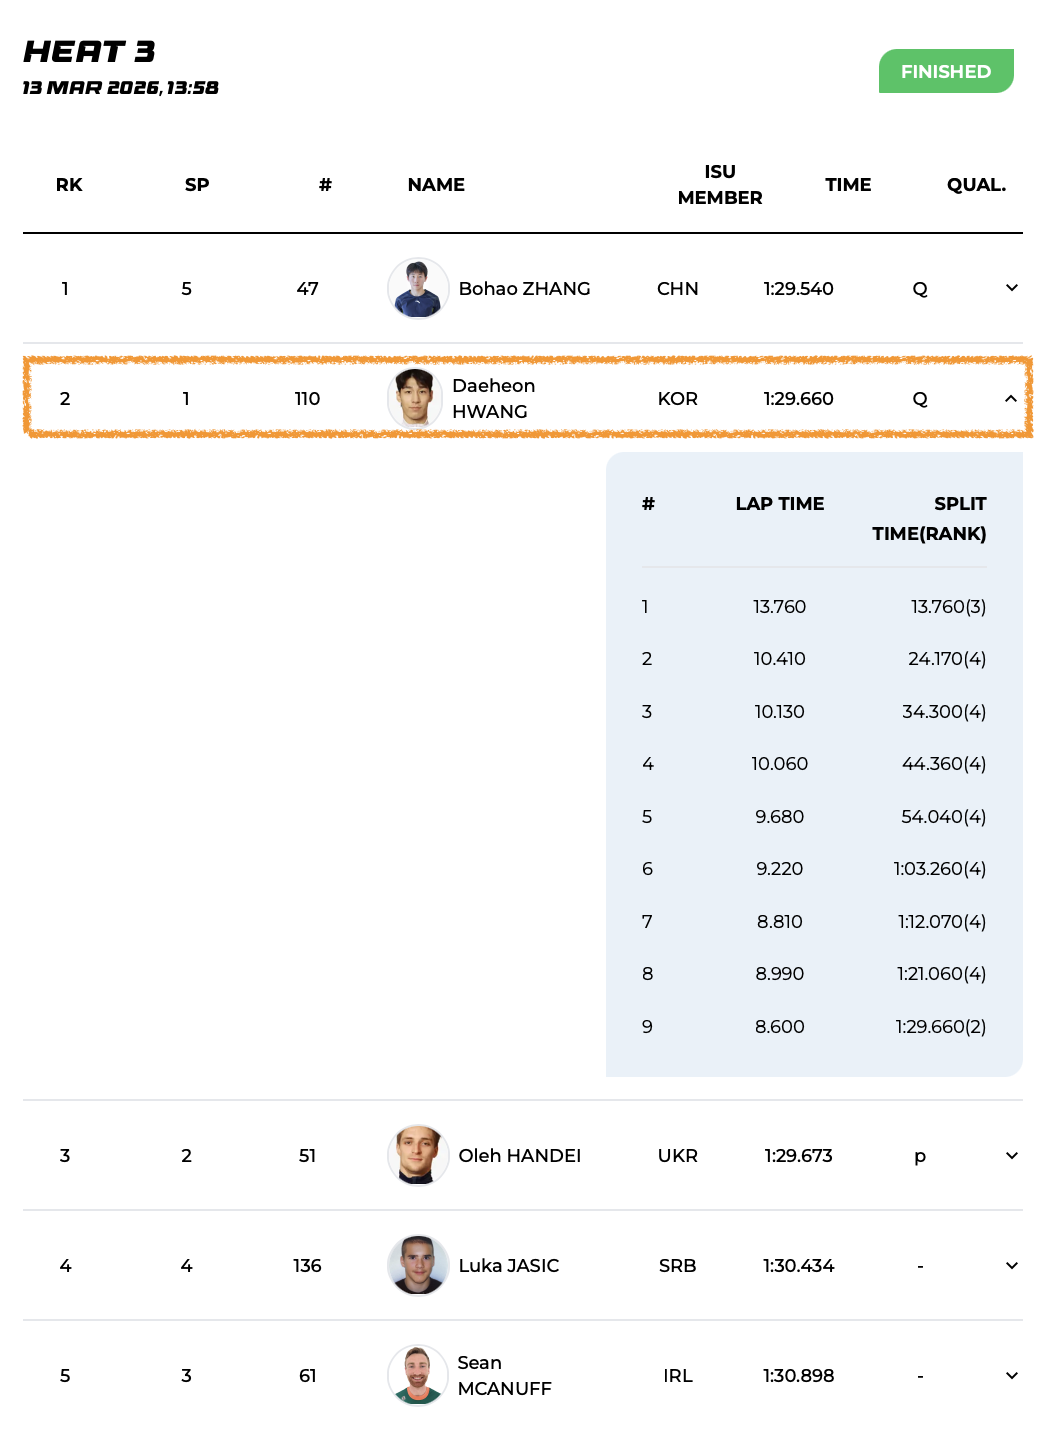Open Bohao ZHANG's name link
1060x1436 pixels.
[524, 288]
